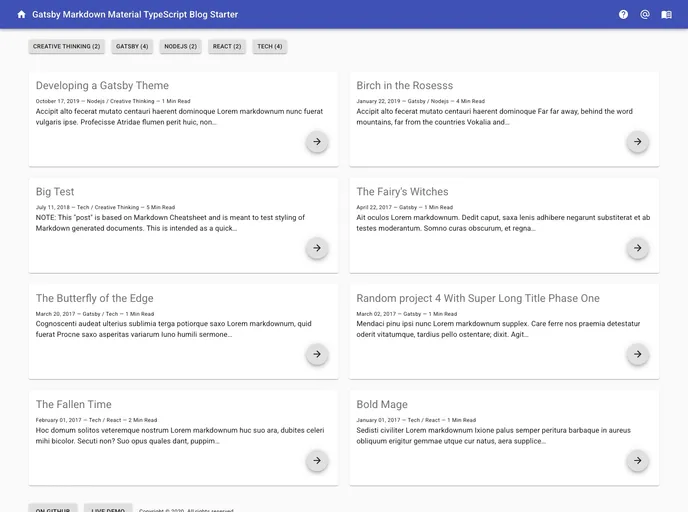Click the excerpt starting Mendaci pinu ipsi

click(x=498, y=329)
